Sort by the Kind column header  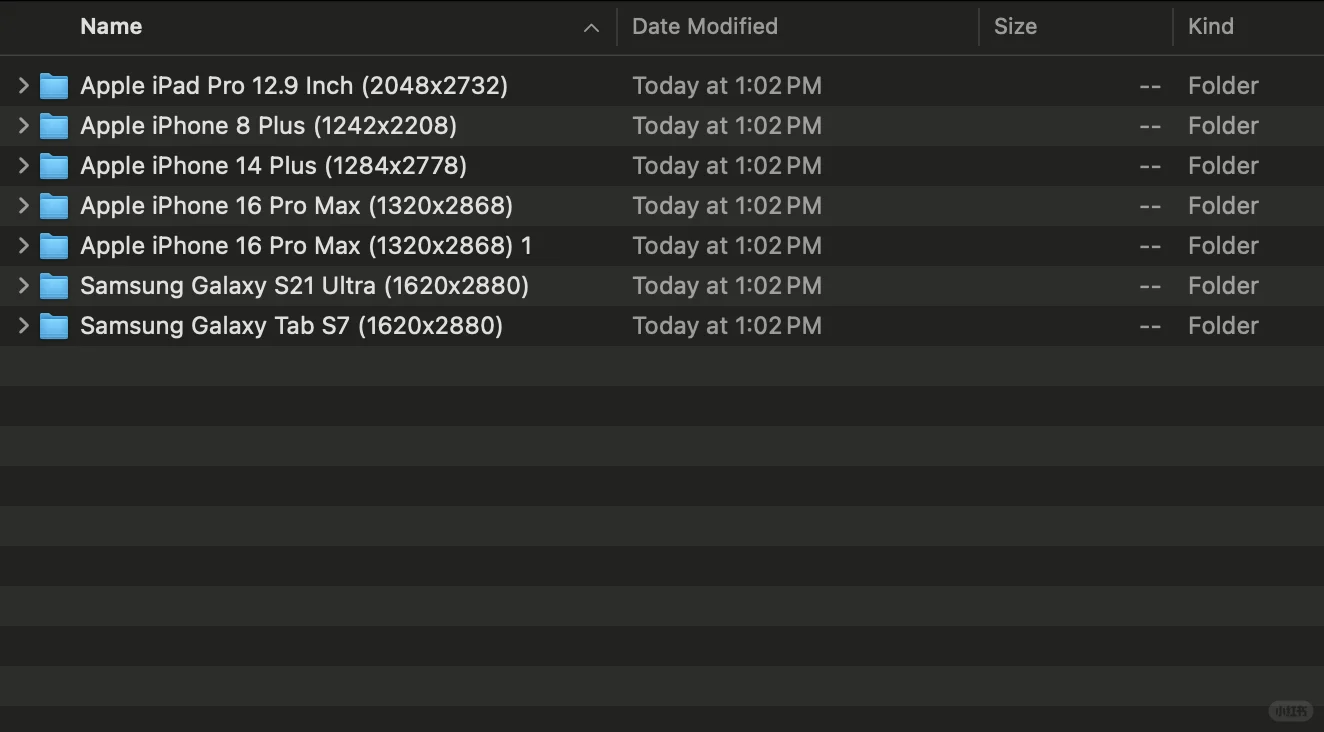[x=1210, y=27]
